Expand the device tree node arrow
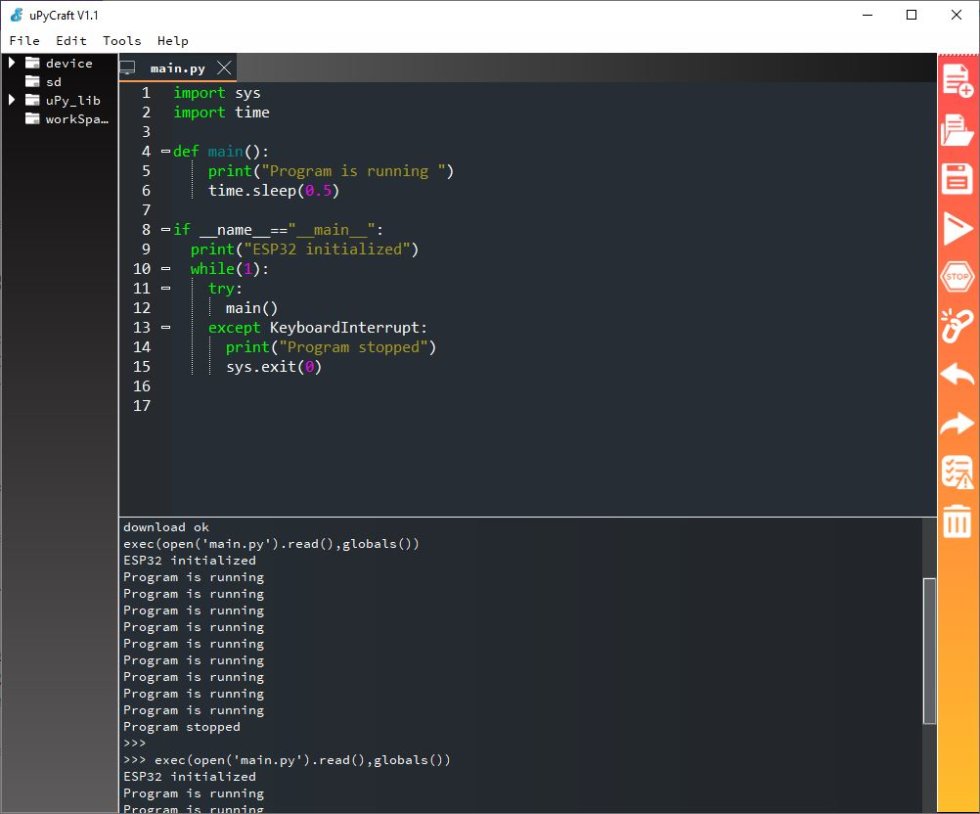Screen dimensions: 980x814 [x=11, y=63]
